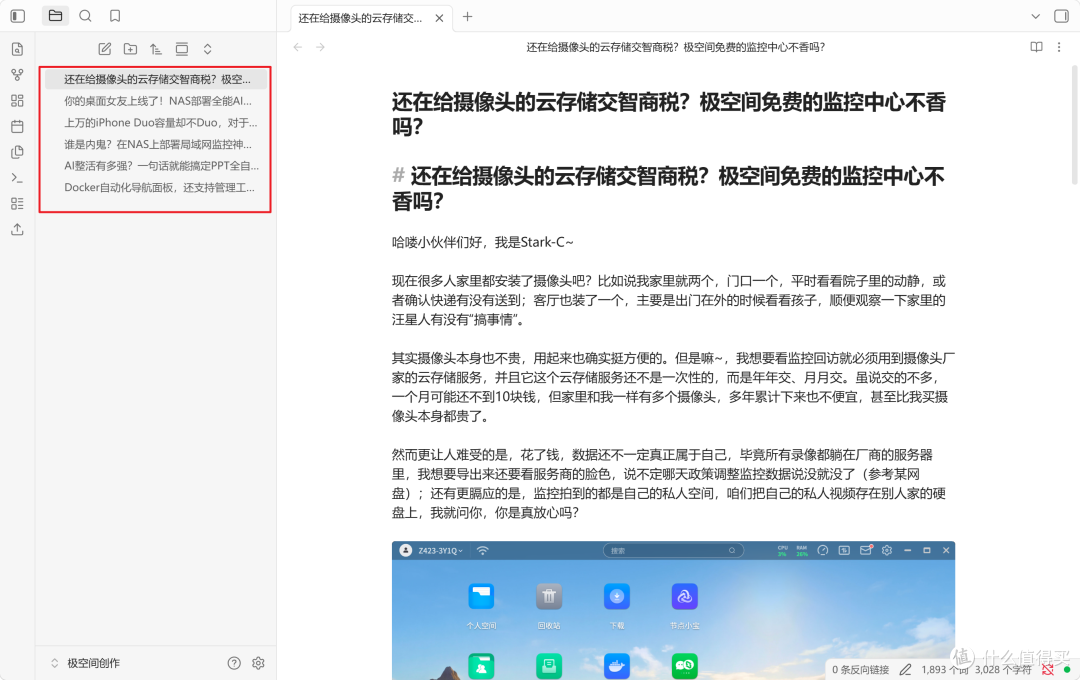Open note 谁是内鬼？在NAS上部署局域网监控
This screenshot has height=680, width=1080.
click(156, 144)
